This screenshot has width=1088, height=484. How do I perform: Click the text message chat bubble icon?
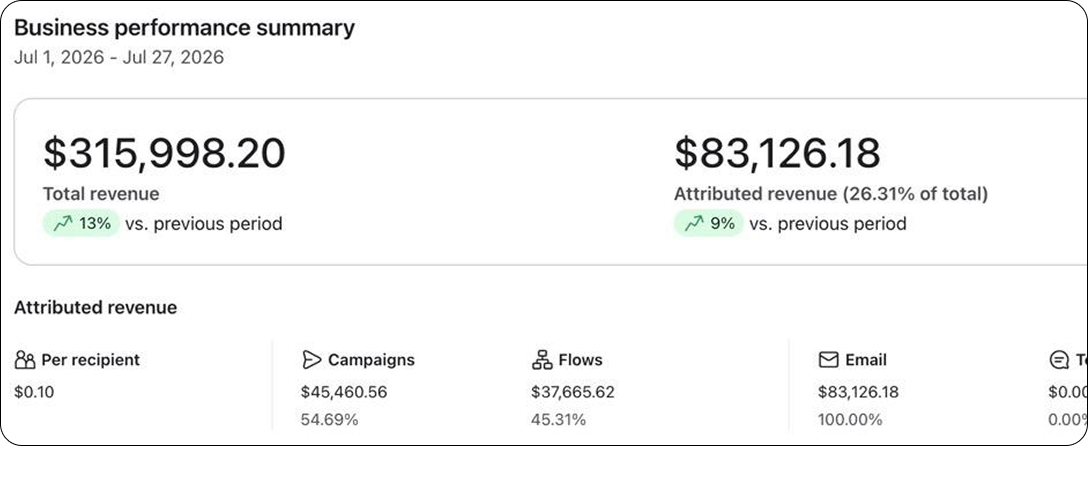pyautogui.click(x=1059, y=360)
